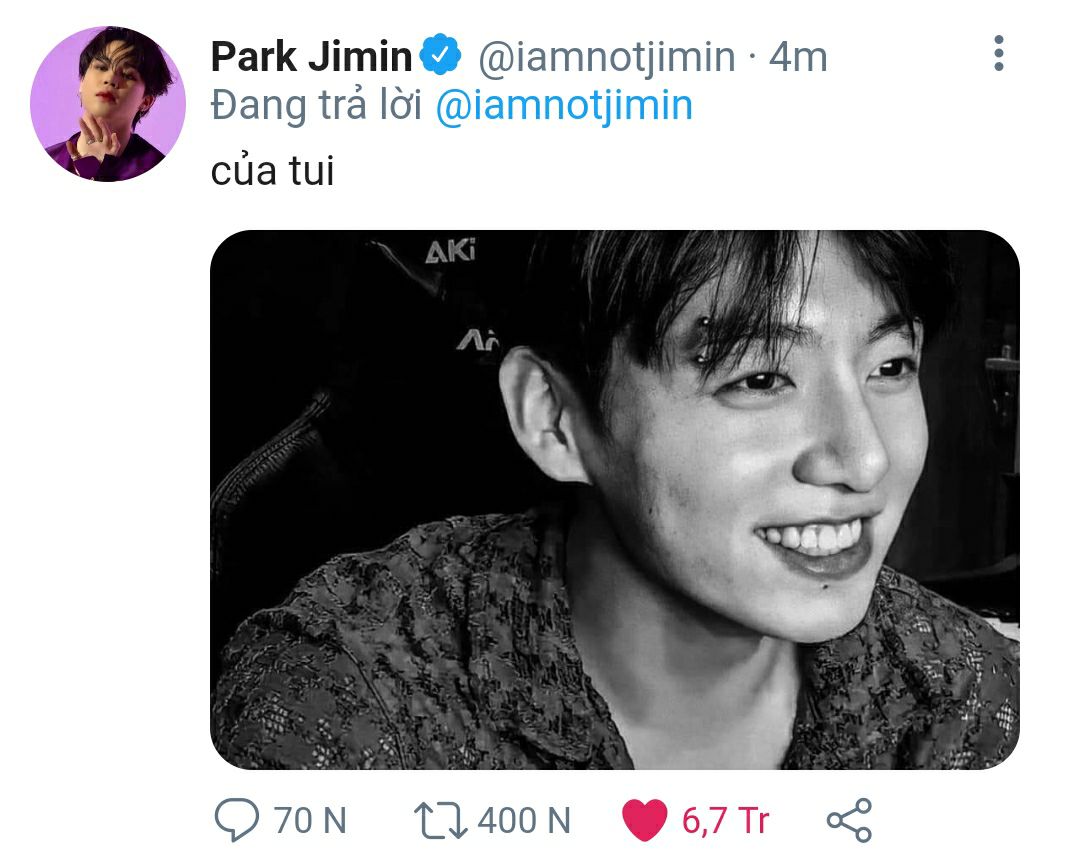This screenshot has width=1080, height=859.
Task: Click the tweet text "của tui"
Action: [x=272, y=172]
